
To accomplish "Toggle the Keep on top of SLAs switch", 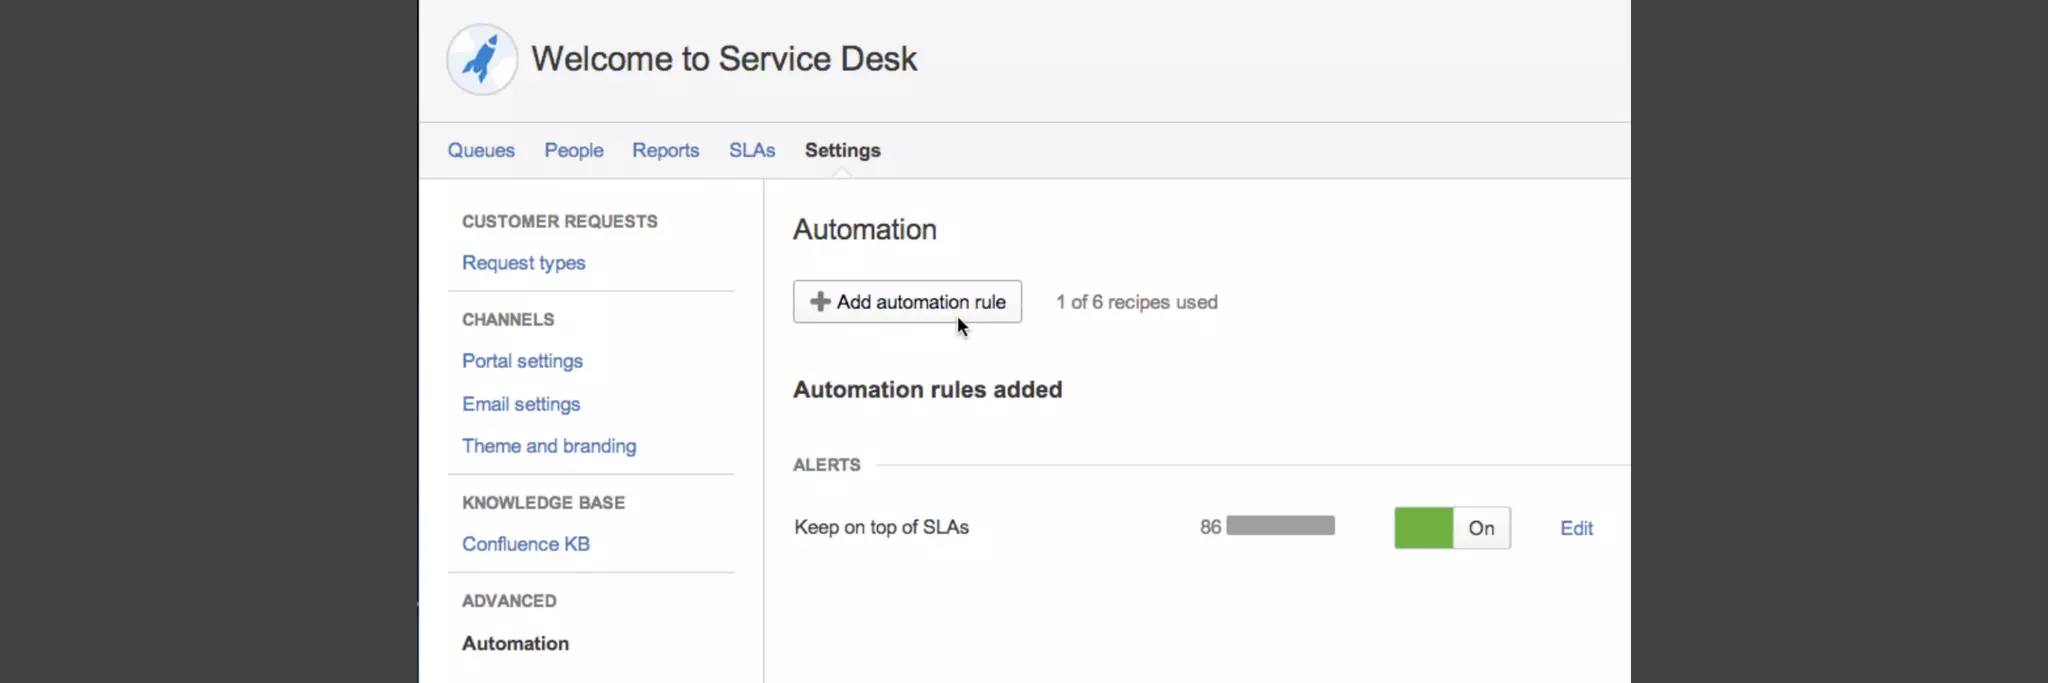I will [x=1451, y=528].
